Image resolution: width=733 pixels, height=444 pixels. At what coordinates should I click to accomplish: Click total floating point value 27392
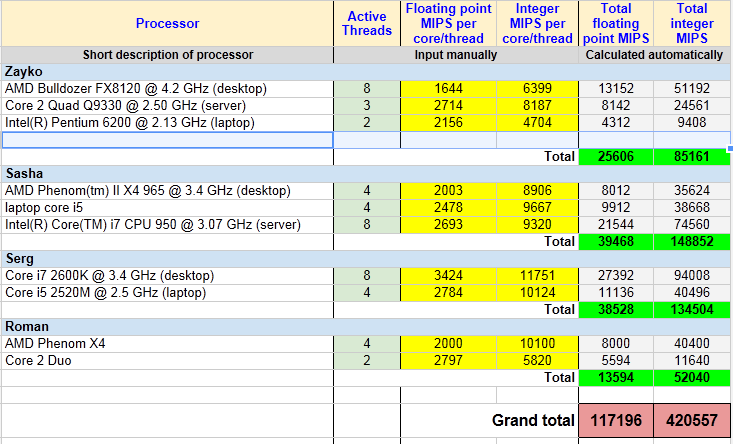click(x=616, y=276)
